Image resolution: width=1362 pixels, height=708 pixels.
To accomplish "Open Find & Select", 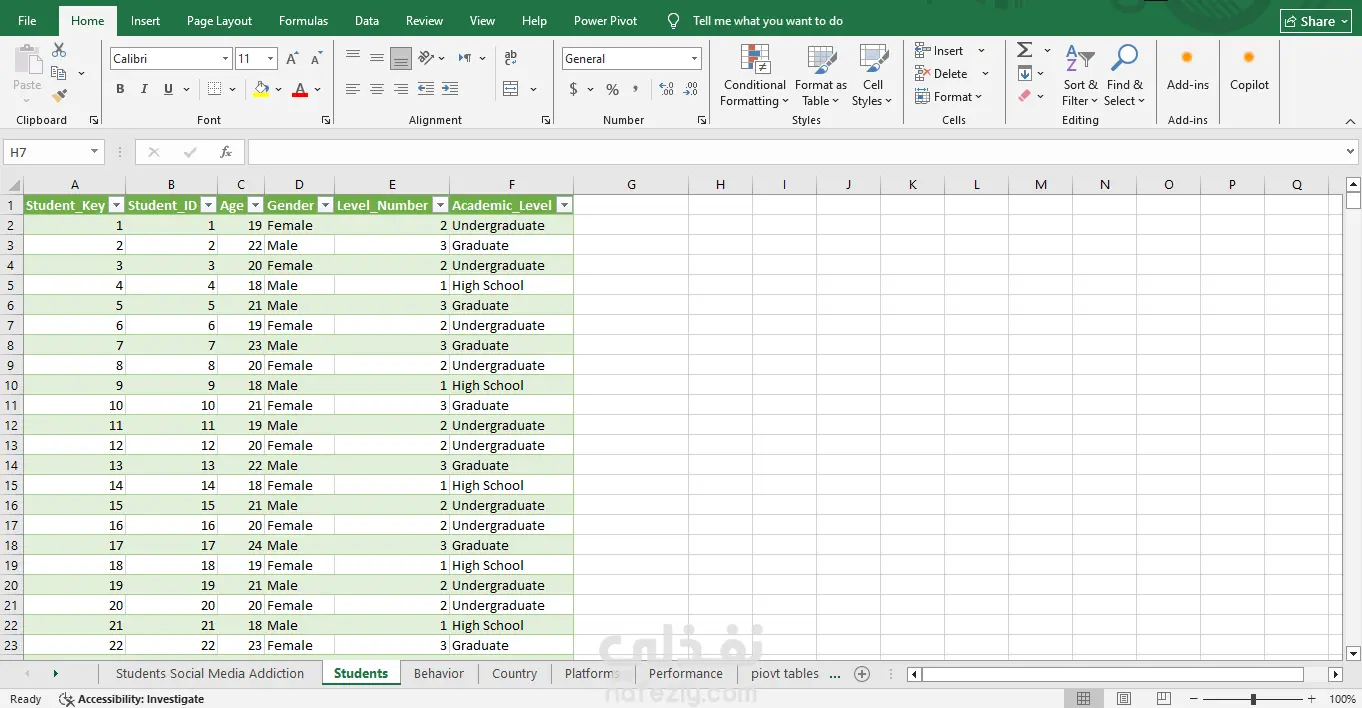I will [x=1124, y=76].
